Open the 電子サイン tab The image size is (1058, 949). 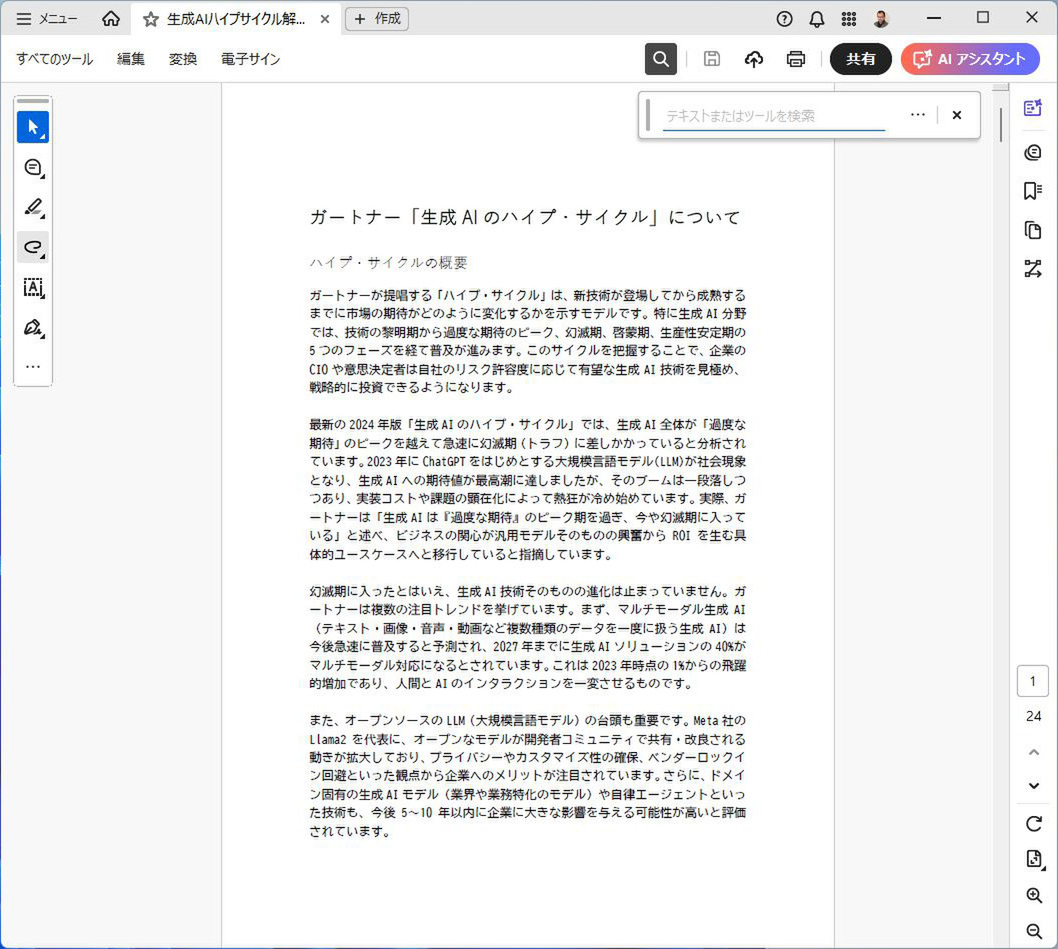click(250, 59)
